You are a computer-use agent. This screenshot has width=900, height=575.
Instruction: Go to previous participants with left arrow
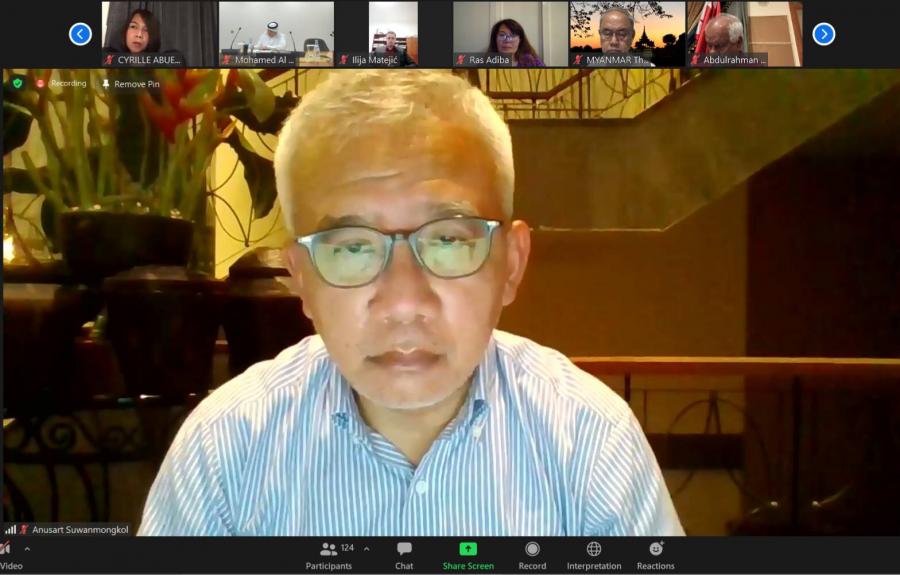[80, 34]
